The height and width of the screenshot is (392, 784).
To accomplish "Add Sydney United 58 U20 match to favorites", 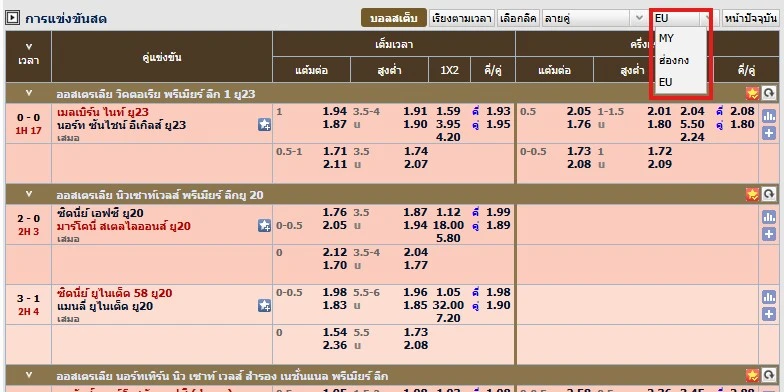I will pyautogui.click(x=264, y=306).
